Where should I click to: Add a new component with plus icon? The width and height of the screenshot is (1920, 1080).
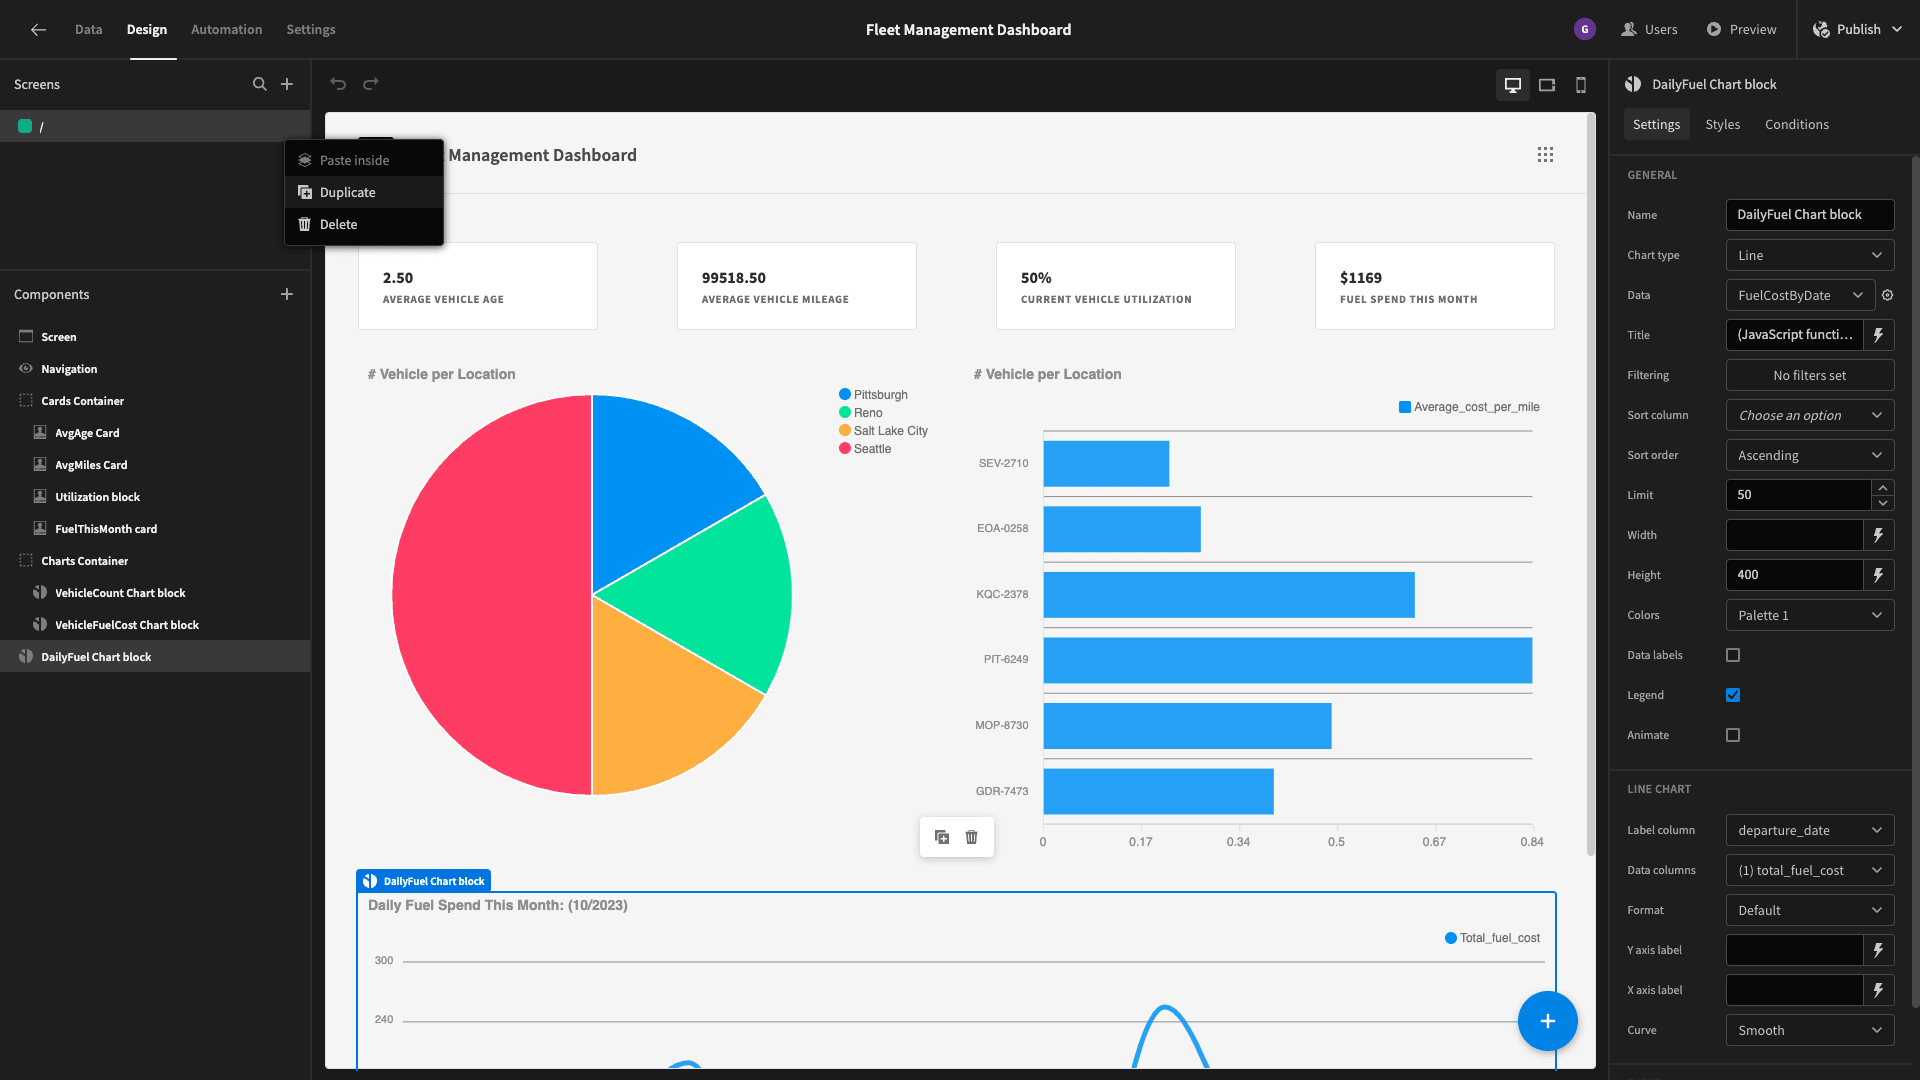pos(287,294)
